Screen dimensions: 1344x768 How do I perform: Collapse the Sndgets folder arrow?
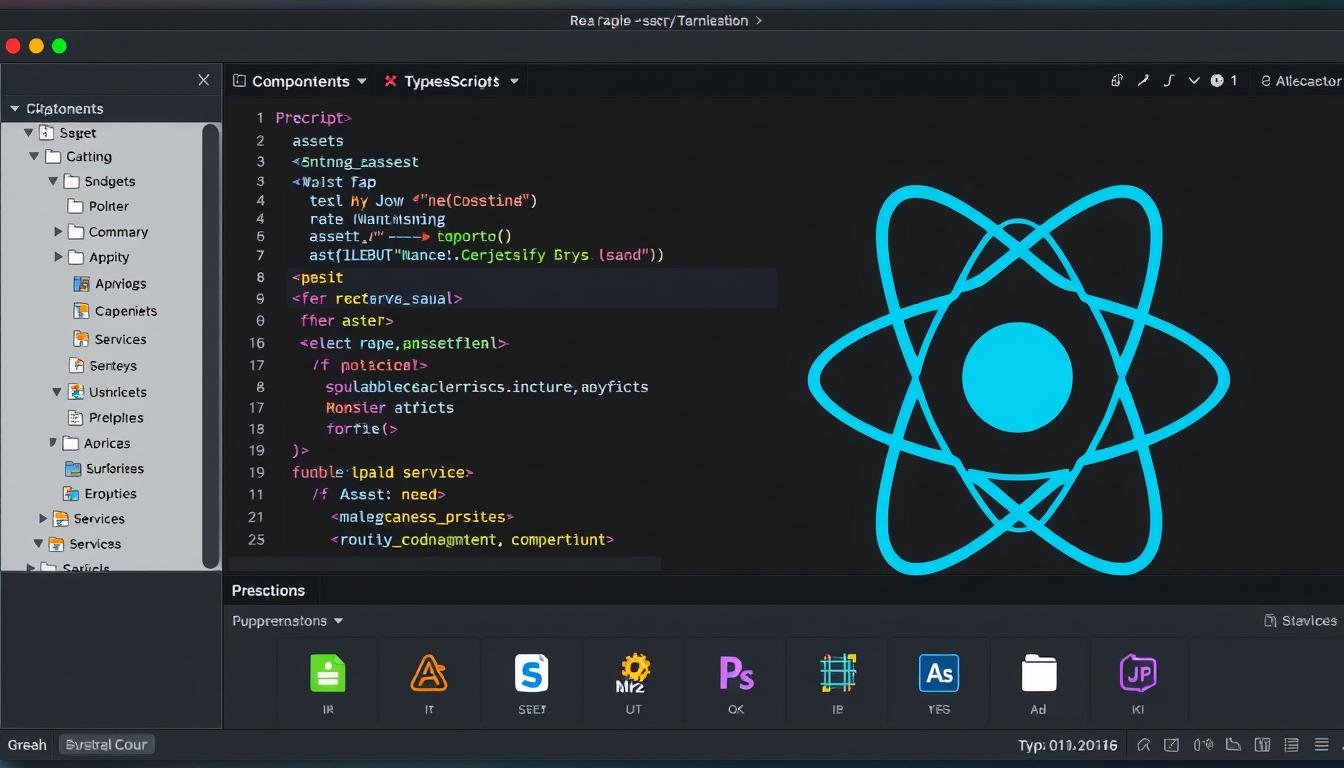53,181
